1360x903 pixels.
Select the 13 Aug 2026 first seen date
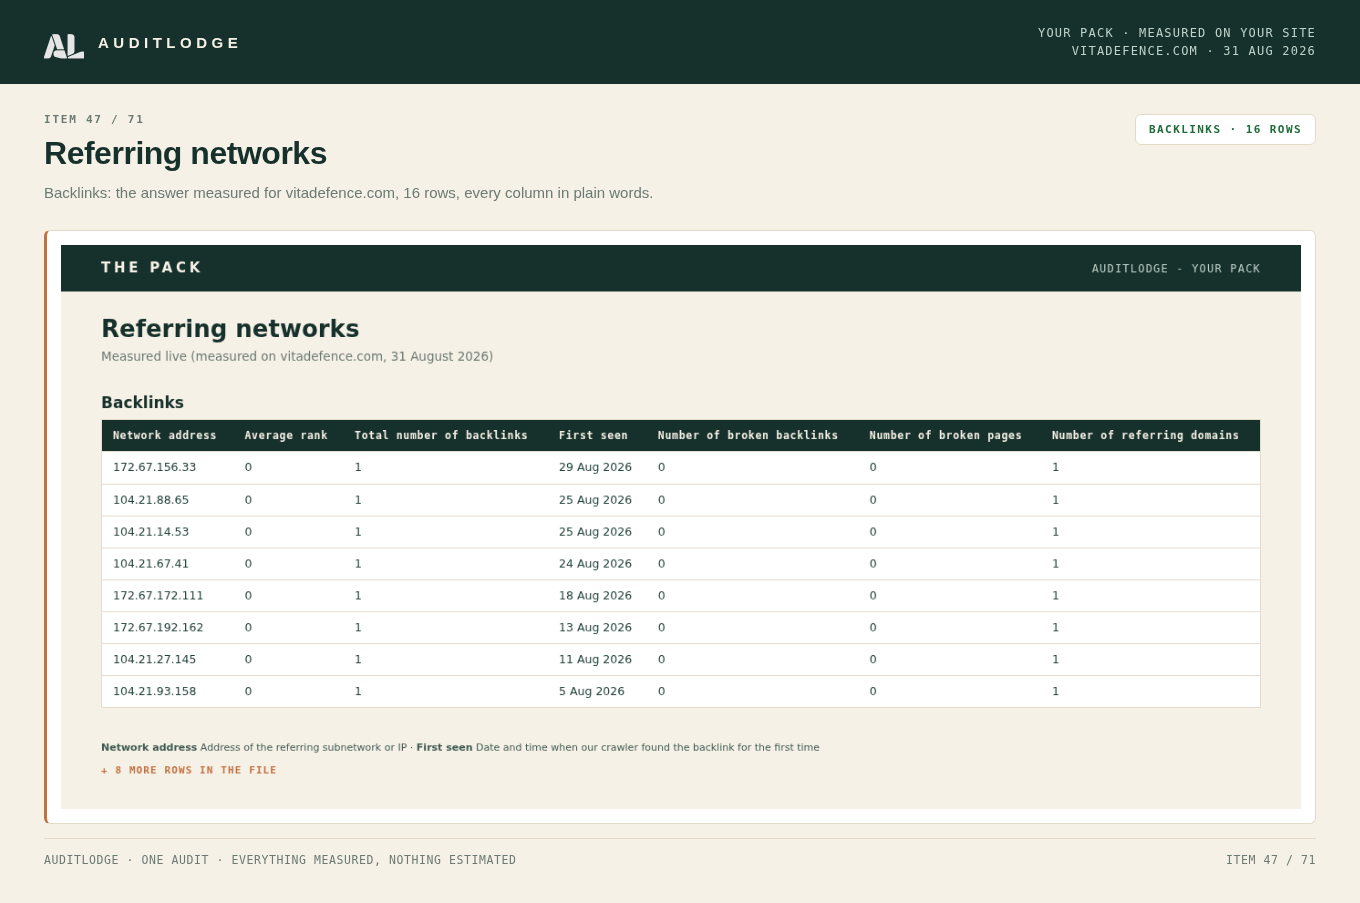[595, 628]
